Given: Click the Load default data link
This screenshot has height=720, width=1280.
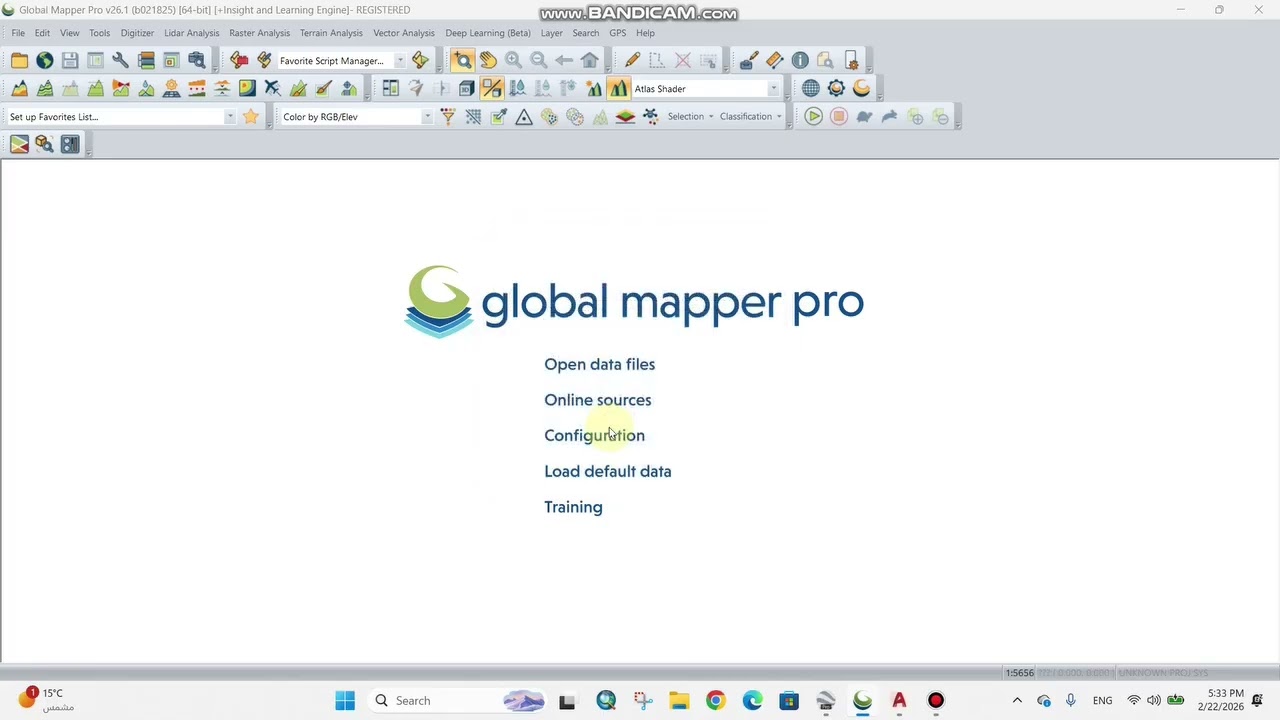Looking at the screenshot, I should pyautogui.click(x=608, y=471).
